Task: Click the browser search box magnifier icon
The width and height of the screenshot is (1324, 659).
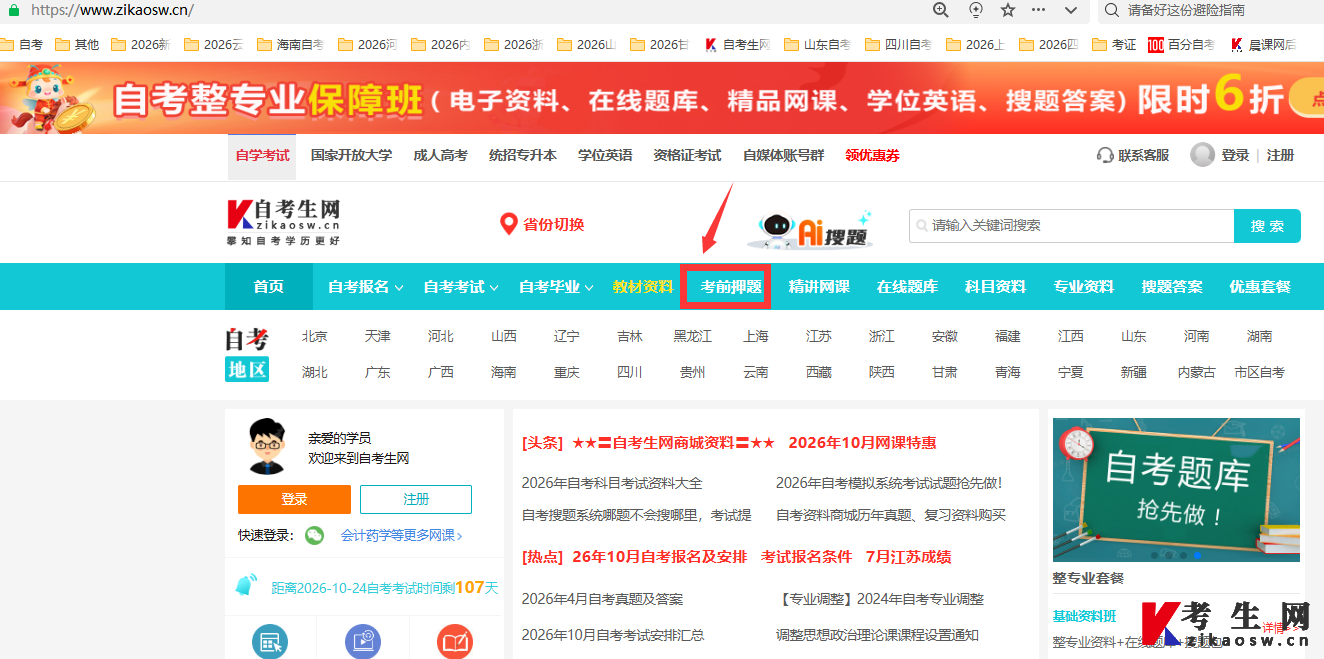Action: point(1111,10)
